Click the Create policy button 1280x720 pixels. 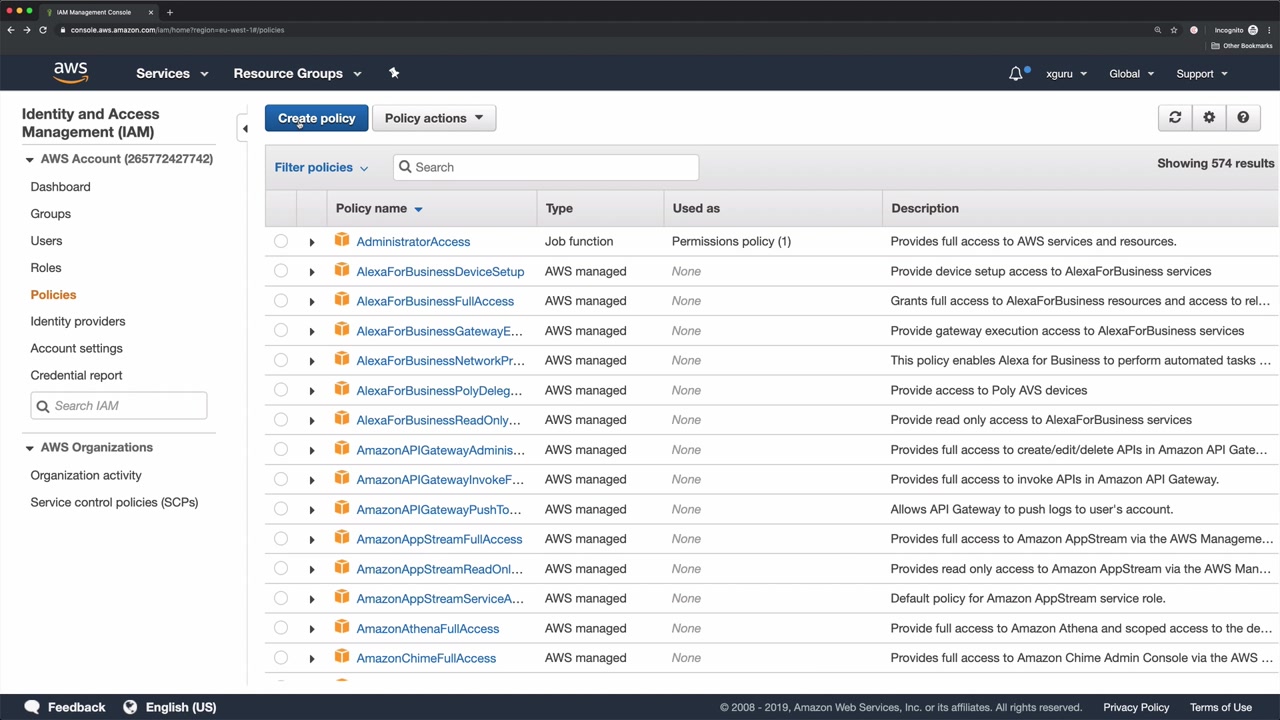pyautogui.click(x=316, y=118)
